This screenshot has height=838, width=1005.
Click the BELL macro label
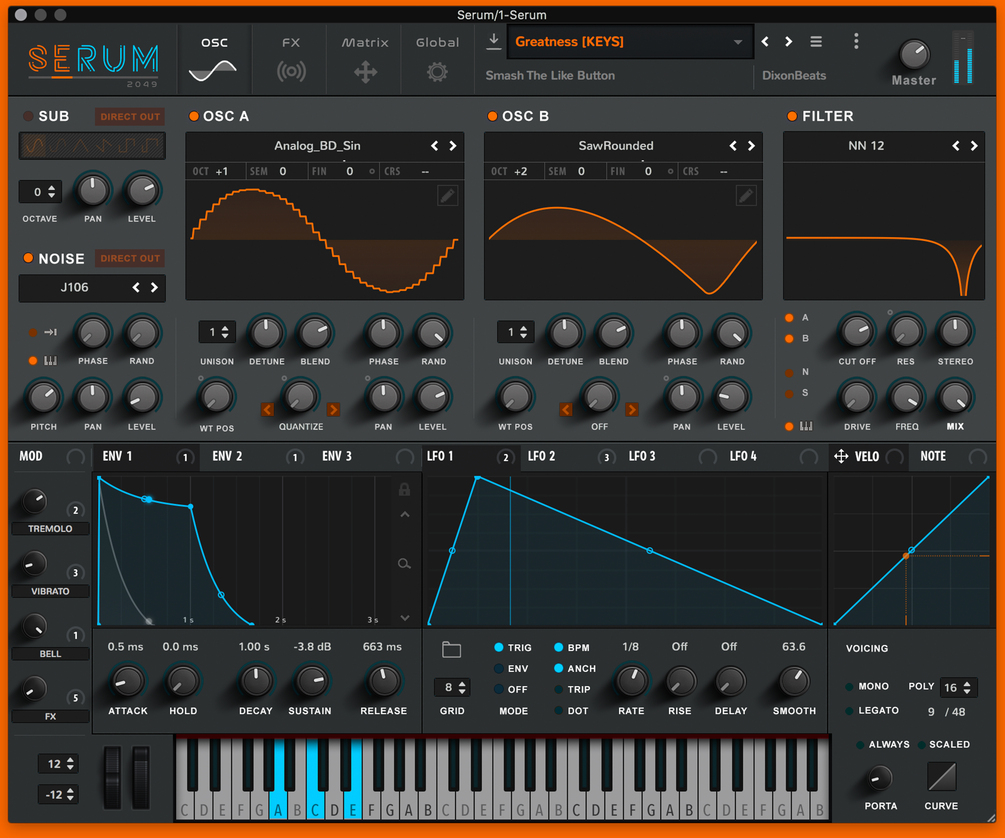coord(51,654)
